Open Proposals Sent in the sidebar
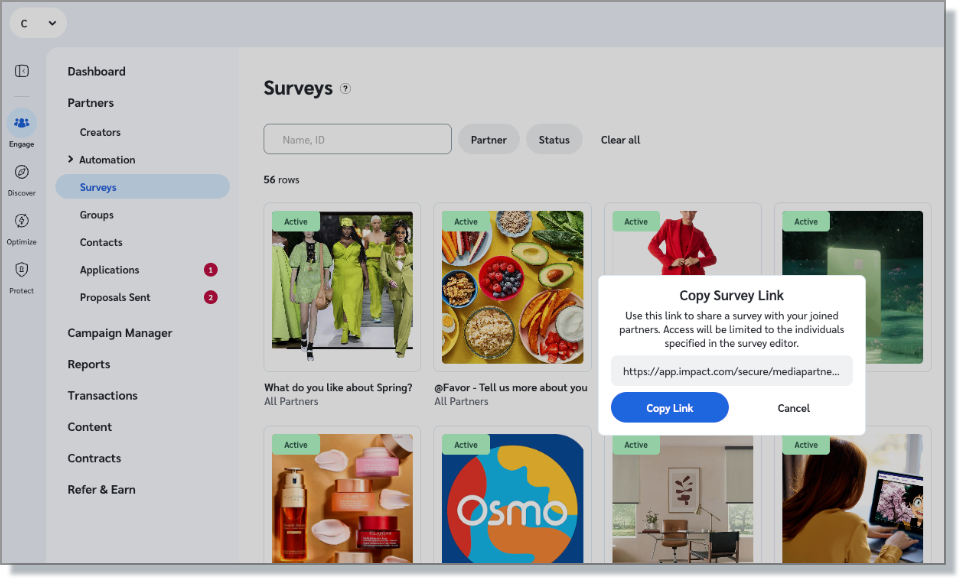Screen dimensions: 960x579 [x=115, y=297]
